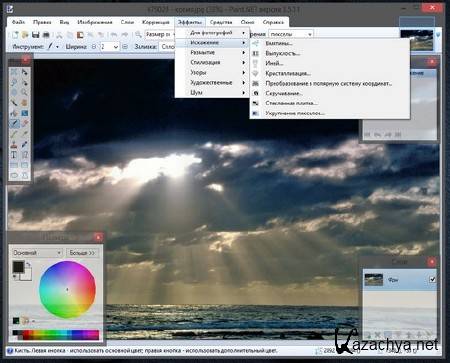Click the Cut scissors toolbar icon

click(59, 34)
